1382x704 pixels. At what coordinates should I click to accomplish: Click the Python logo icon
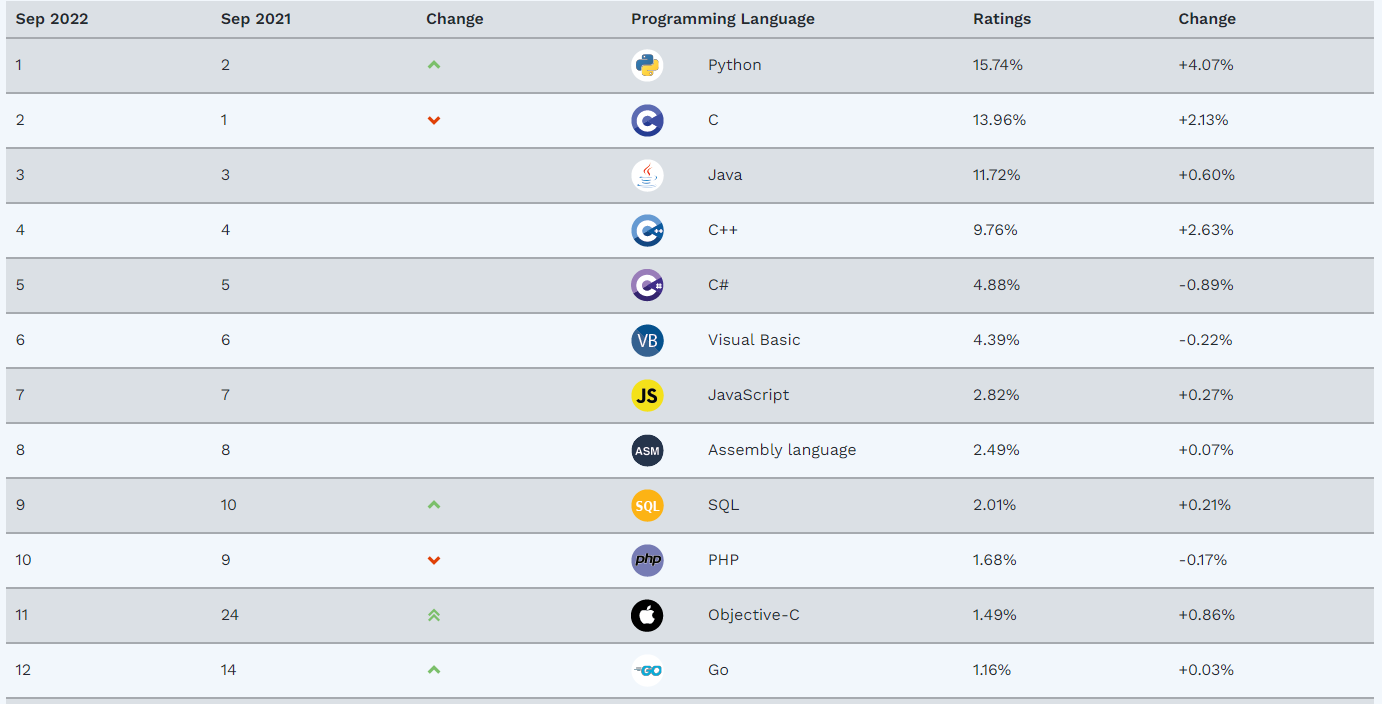(647, 65)
